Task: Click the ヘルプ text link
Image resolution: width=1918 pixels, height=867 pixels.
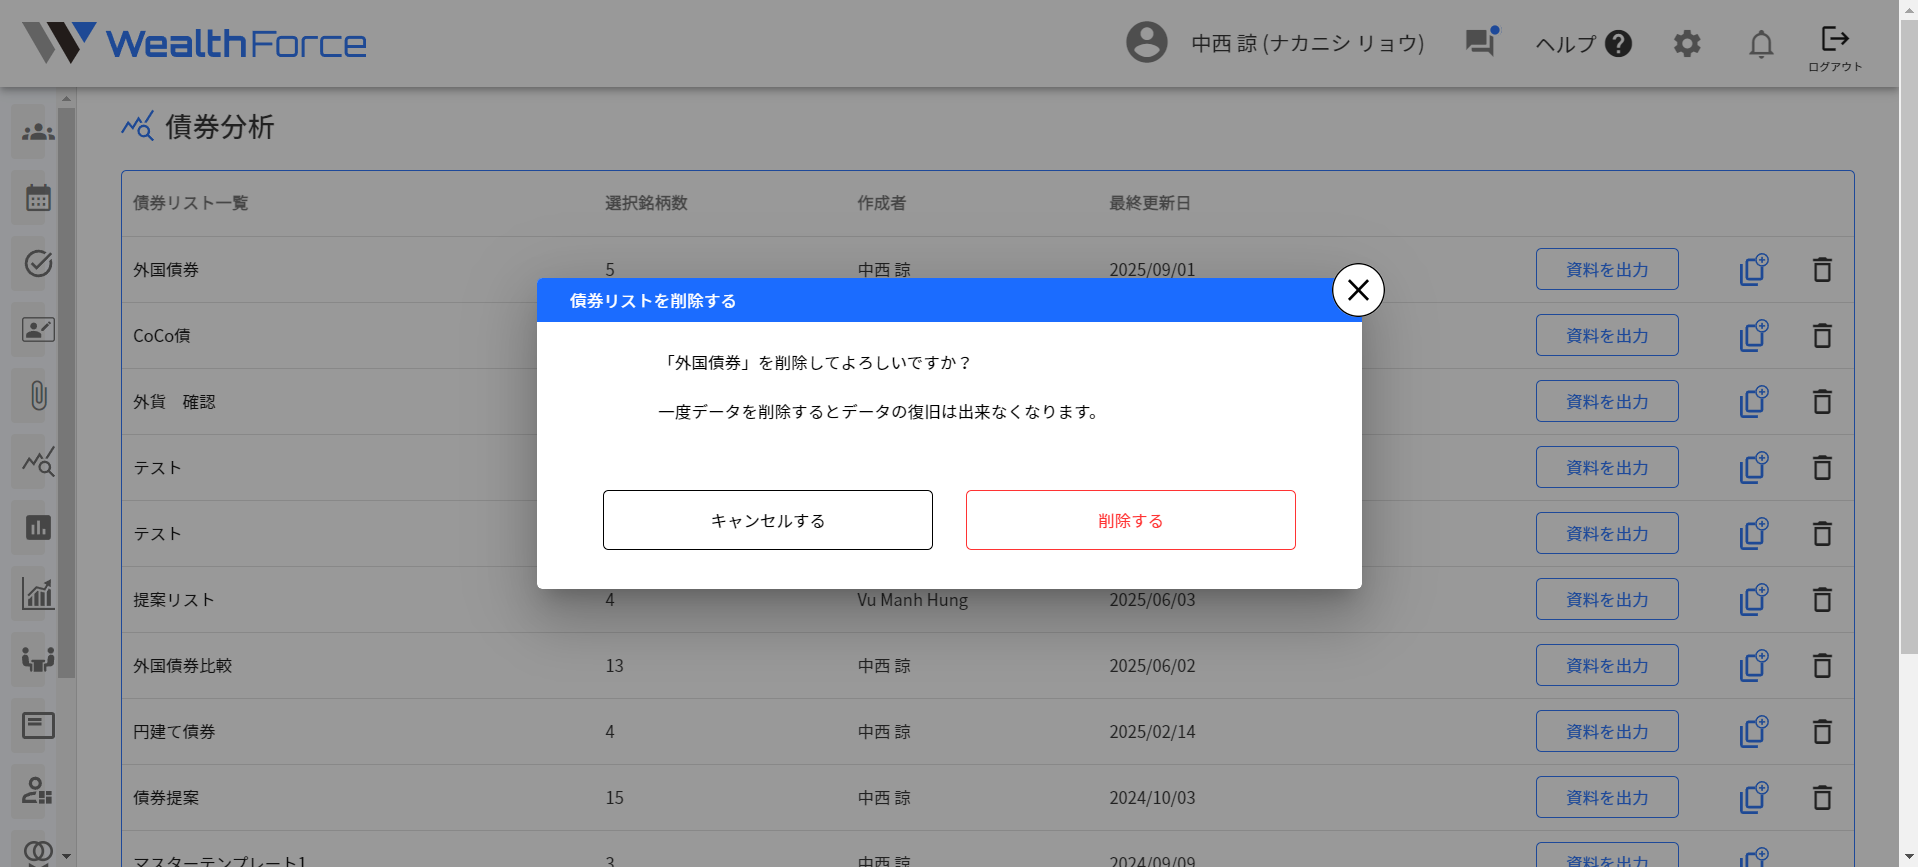Action: (x=1566, y=44)
